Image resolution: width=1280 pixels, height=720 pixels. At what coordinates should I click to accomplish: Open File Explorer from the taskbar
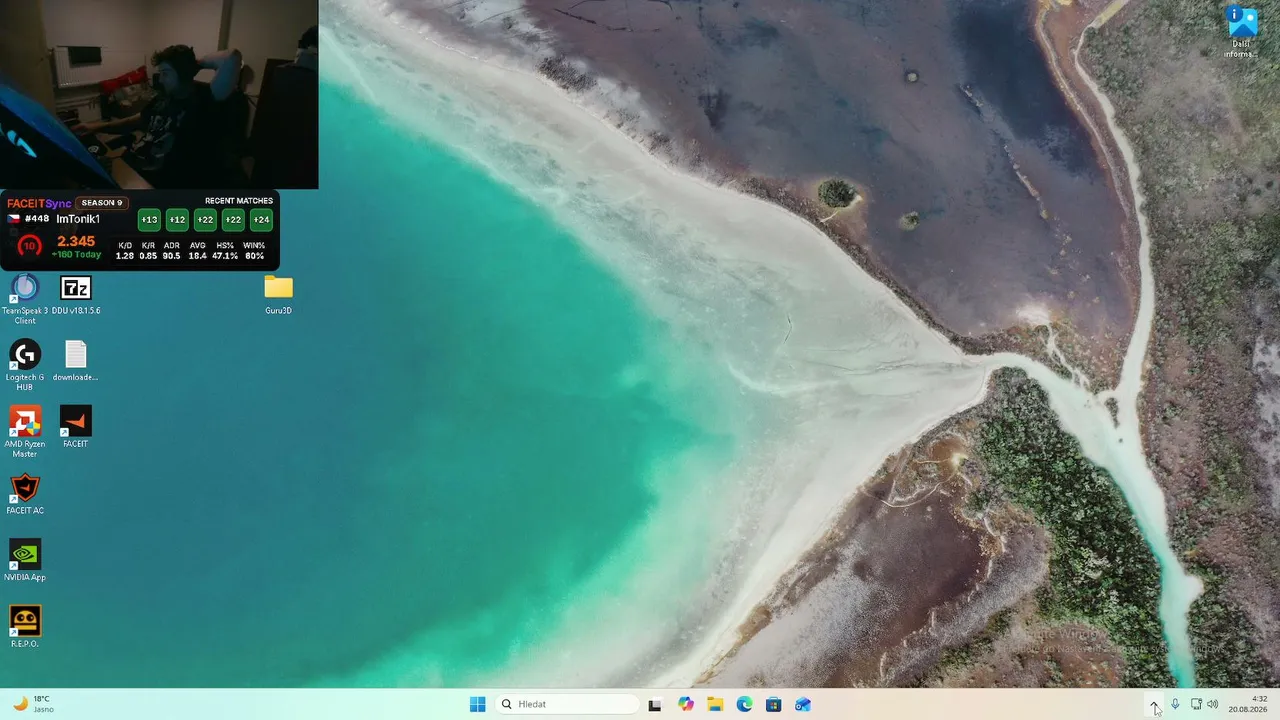pos(715,704)
